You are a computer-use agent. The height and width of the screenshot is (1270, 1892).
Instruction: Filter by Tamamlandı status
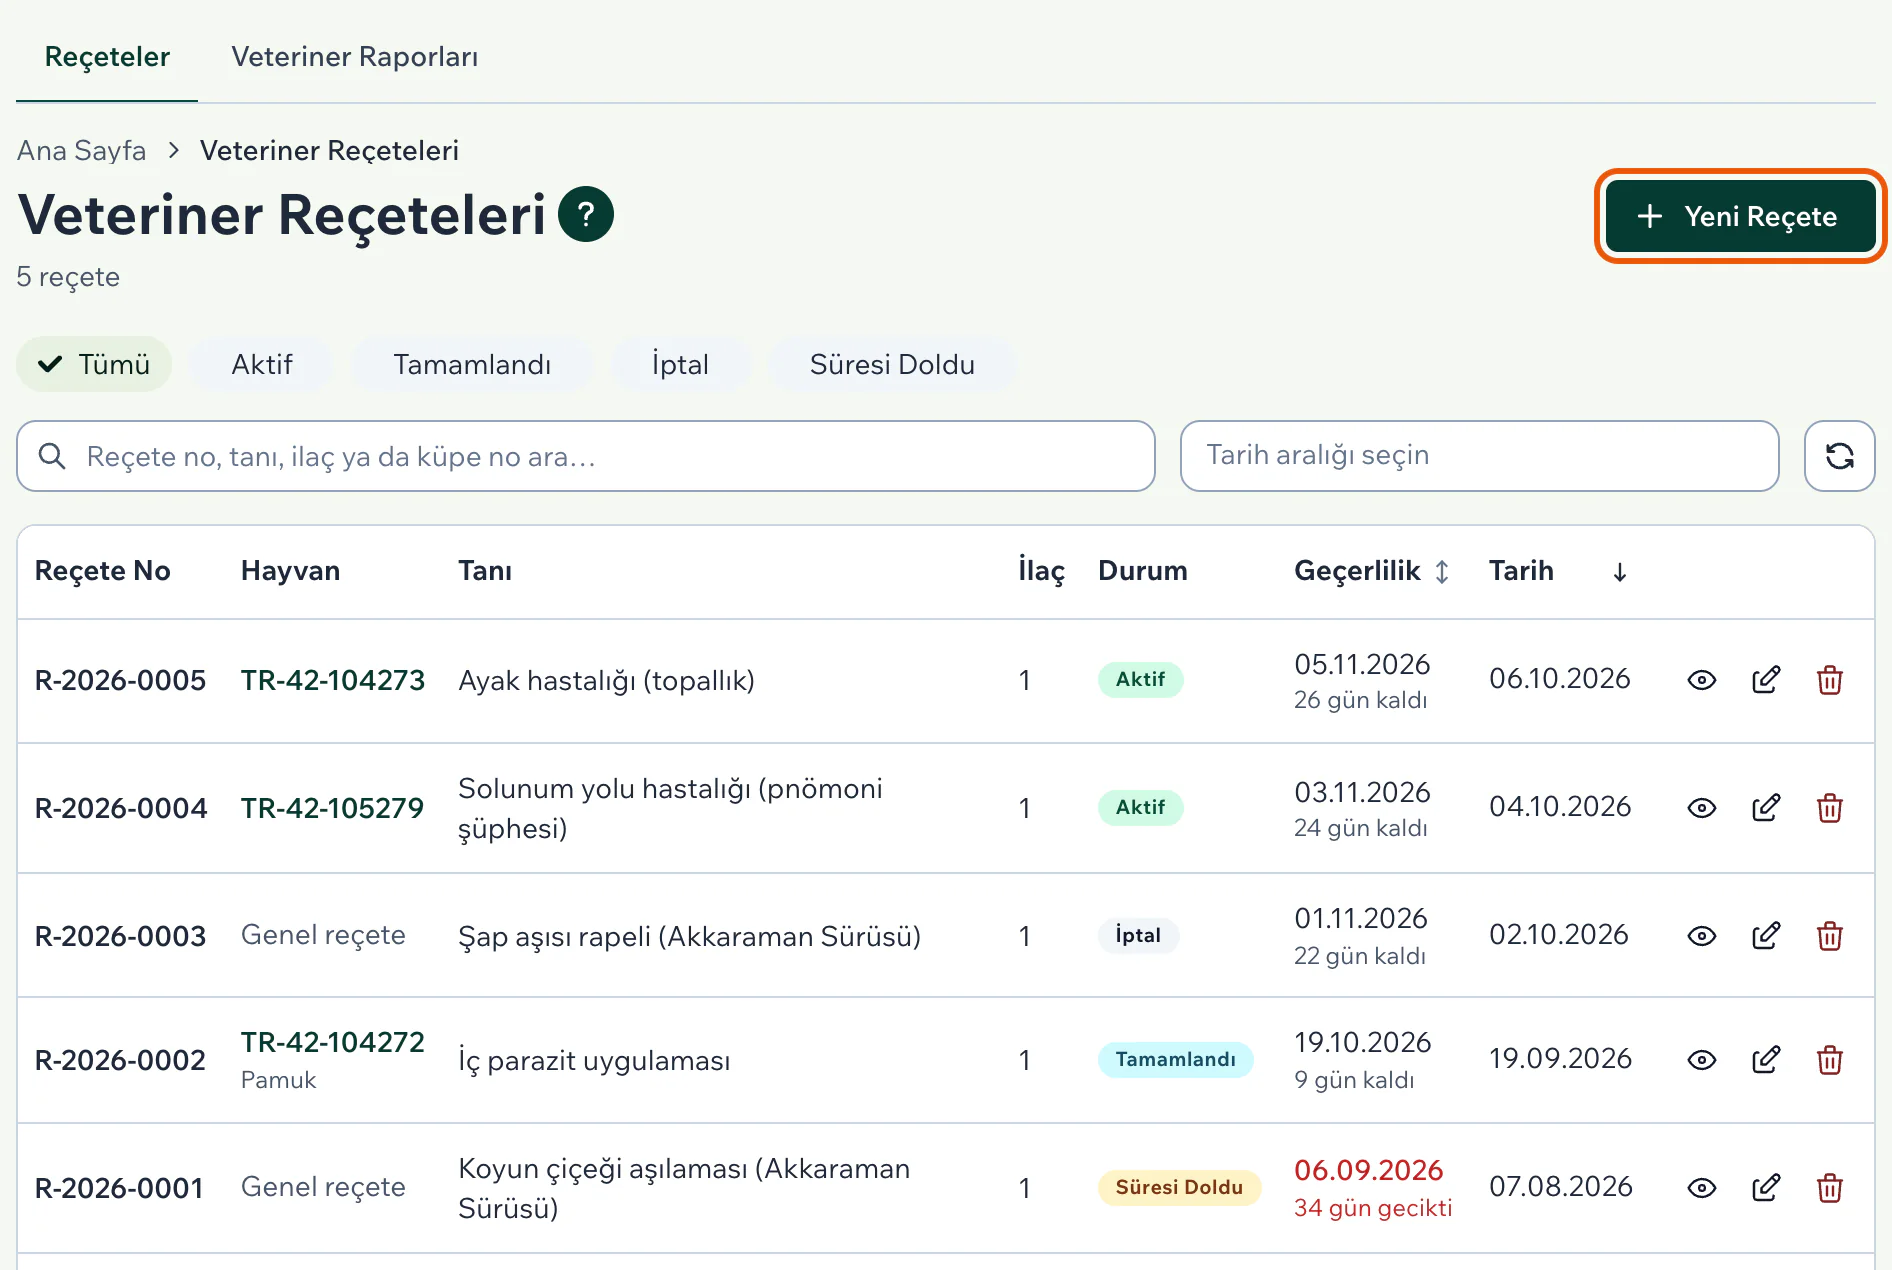(x=472, y=364)
